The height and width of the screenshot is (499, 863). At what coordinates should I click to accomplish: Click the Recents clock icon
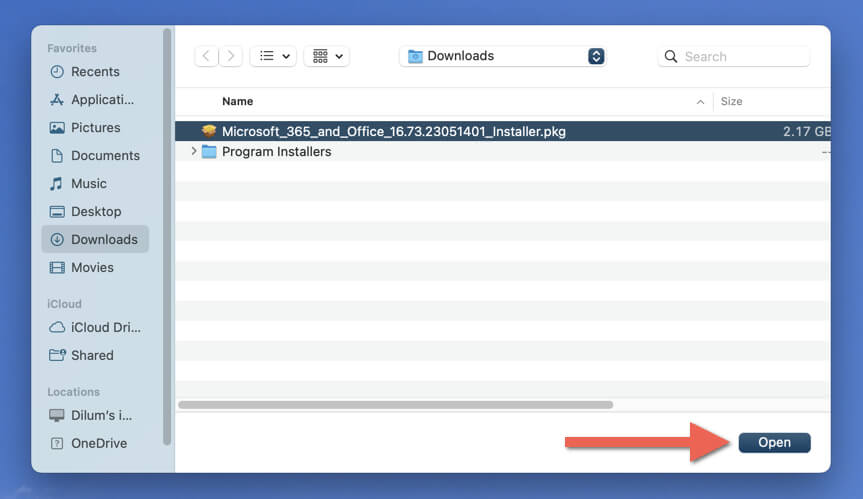[x=57, y=72]
